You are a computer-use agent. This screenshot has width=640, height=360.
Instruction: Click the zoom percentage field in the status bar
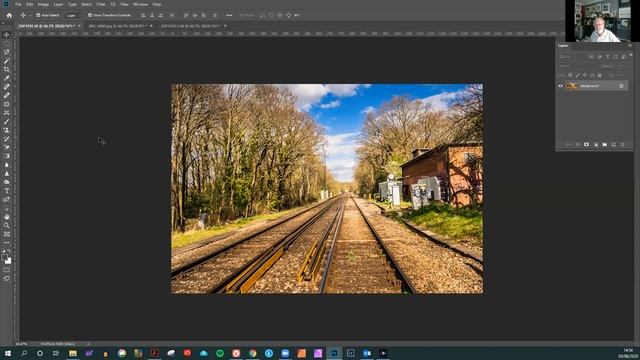(21, 344)
